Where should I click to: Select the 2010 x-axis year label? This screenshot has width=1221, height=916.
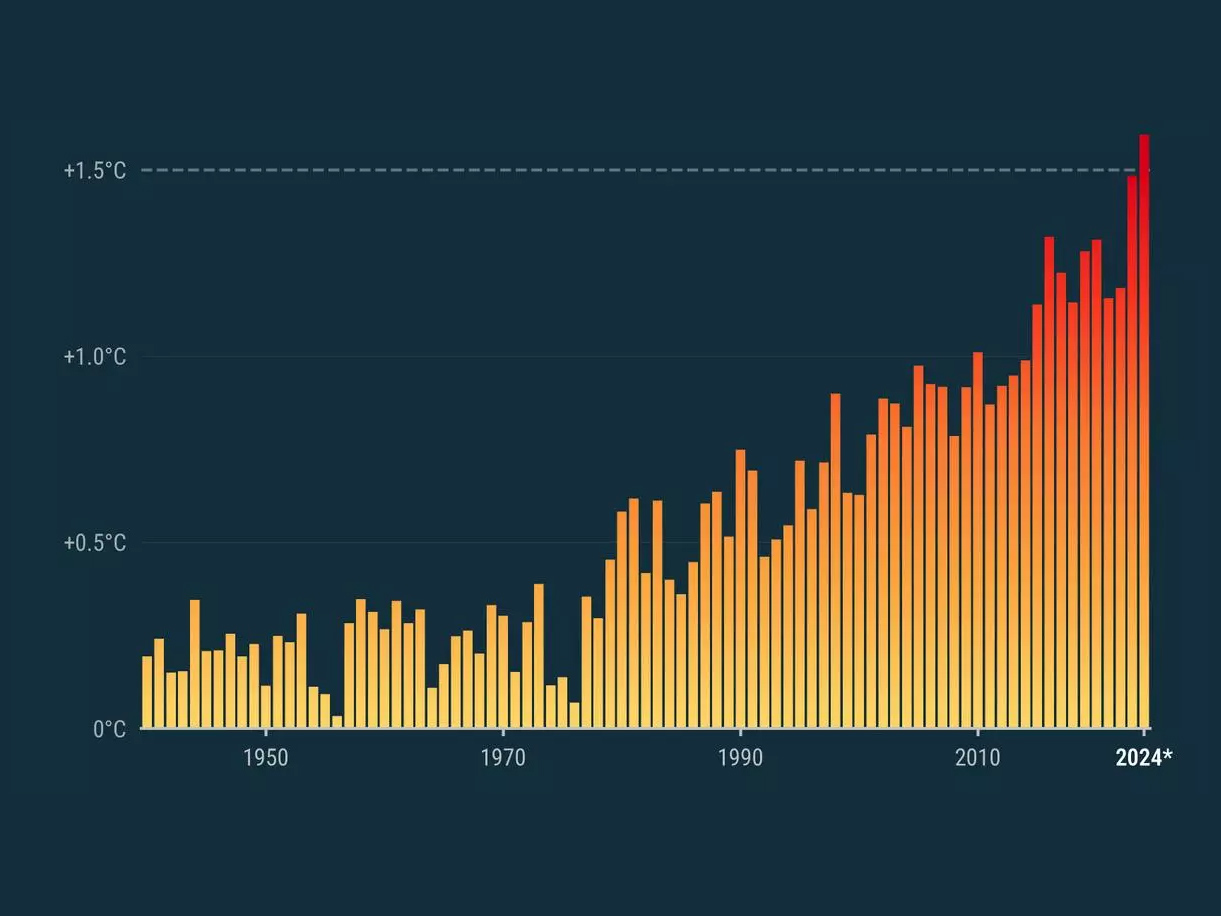977,758
